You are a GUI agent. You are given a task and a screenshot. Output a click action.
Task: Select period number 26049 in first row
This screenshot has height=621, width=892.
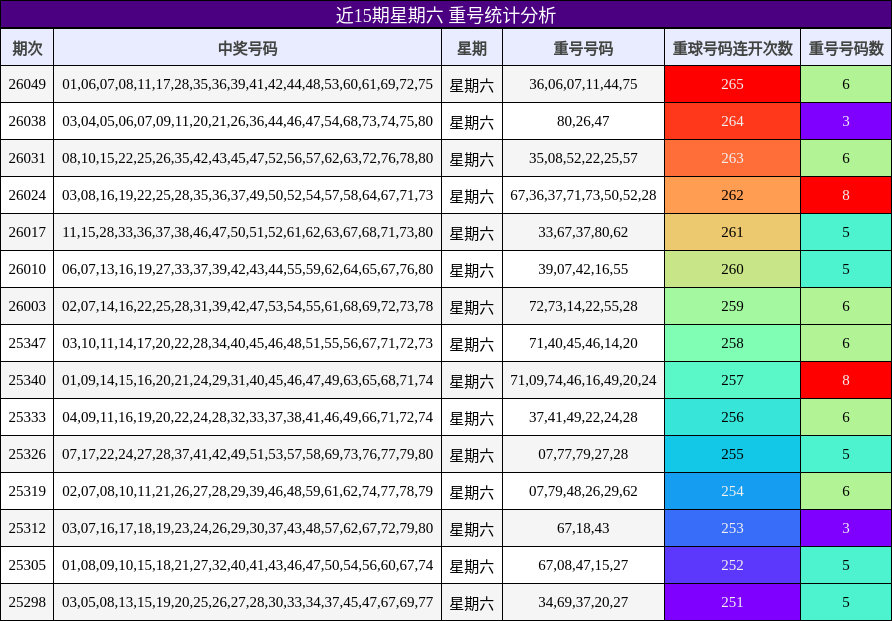27,84
